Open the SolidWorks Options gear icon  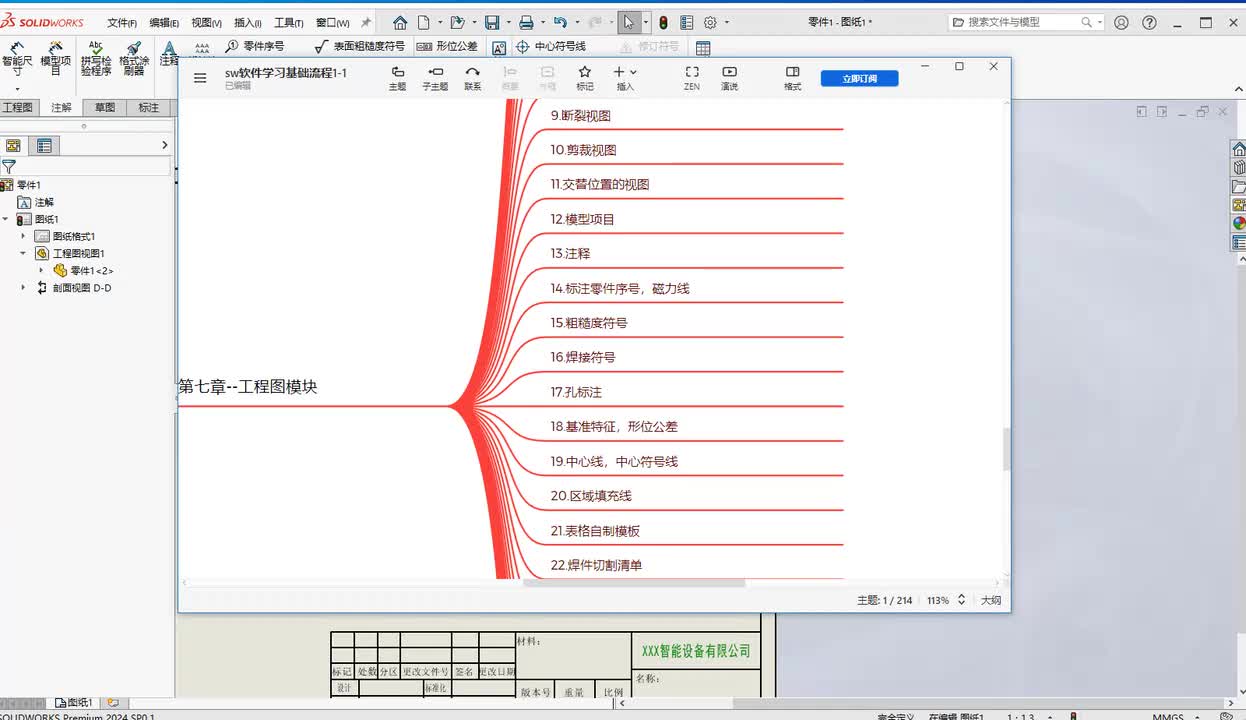pyautogui.click(x=710, y=22)
